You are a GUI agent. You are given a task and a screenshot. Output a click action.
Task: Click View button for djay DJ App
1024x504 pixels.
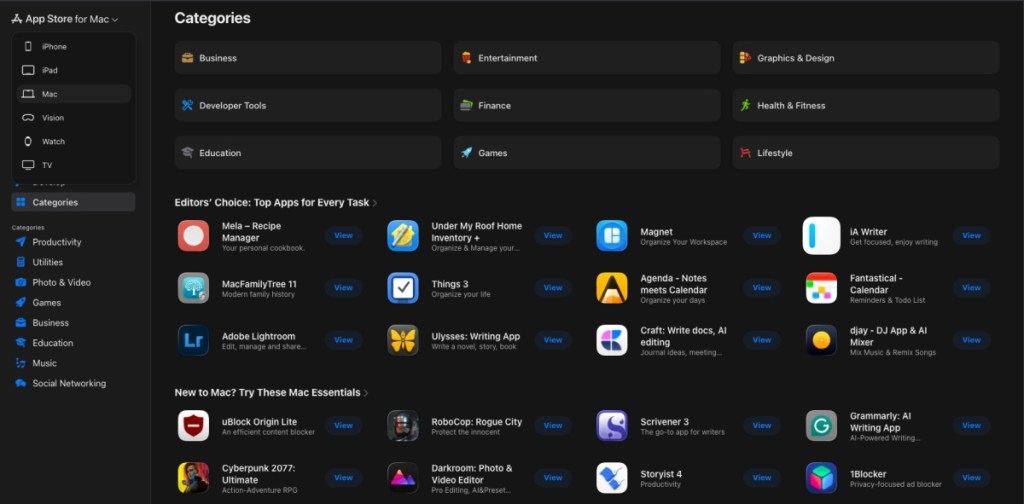pyautogui.click(x=971, y=340)
